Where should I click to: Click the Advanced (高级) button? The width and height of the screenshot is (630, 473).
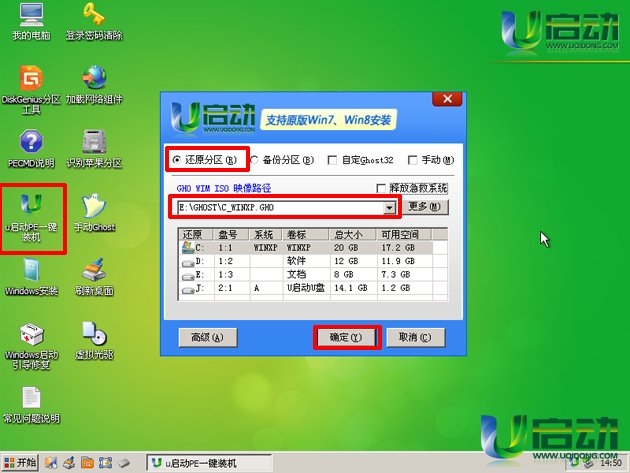click(207, 337)
